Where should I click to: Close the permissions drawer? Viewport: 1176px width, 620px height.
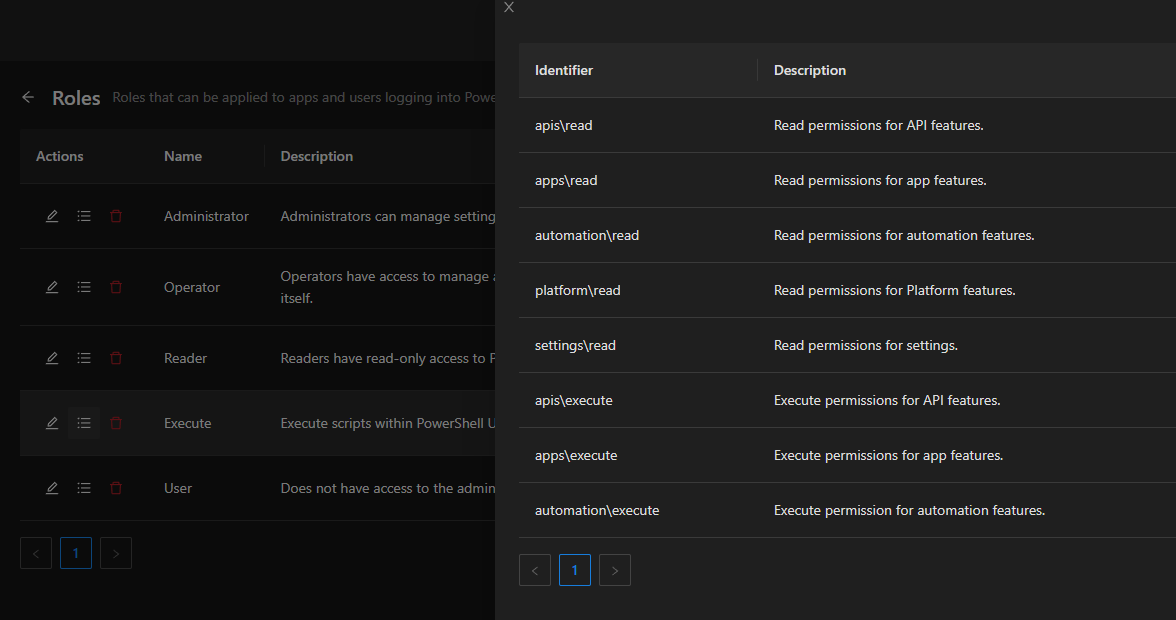coord(509,8)
